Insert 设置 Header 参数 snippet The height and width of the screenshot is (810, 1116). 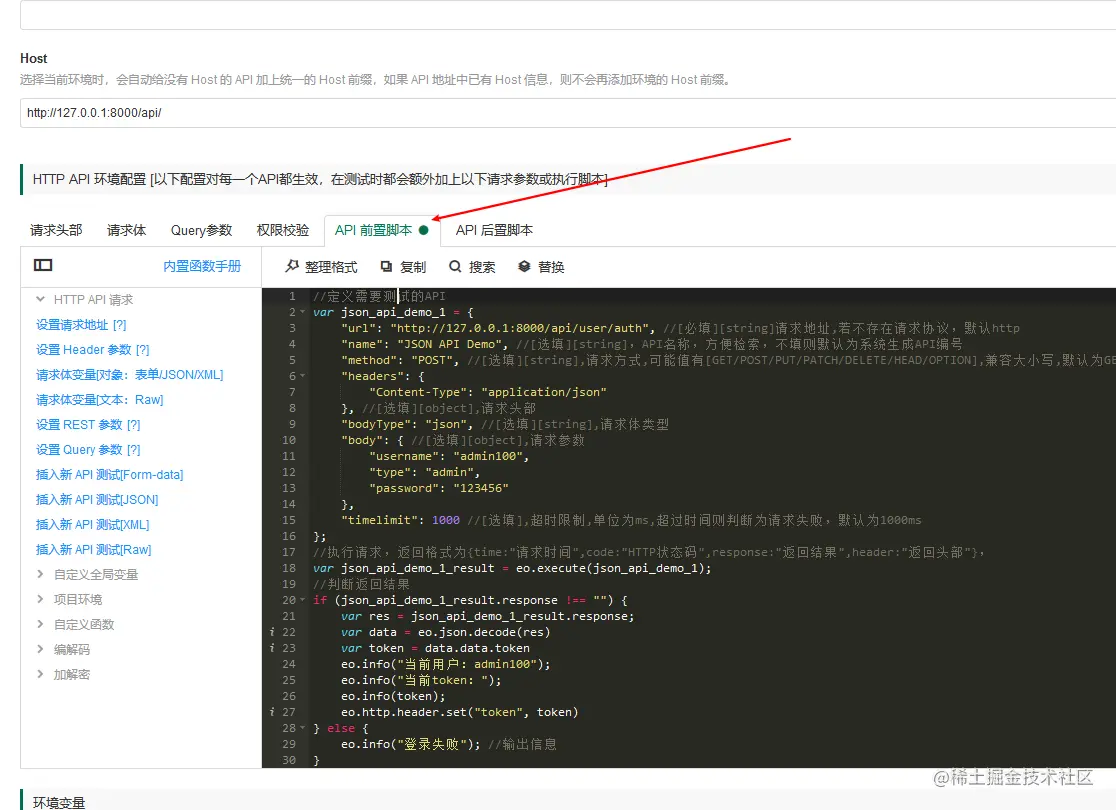(x=93, y=349)
